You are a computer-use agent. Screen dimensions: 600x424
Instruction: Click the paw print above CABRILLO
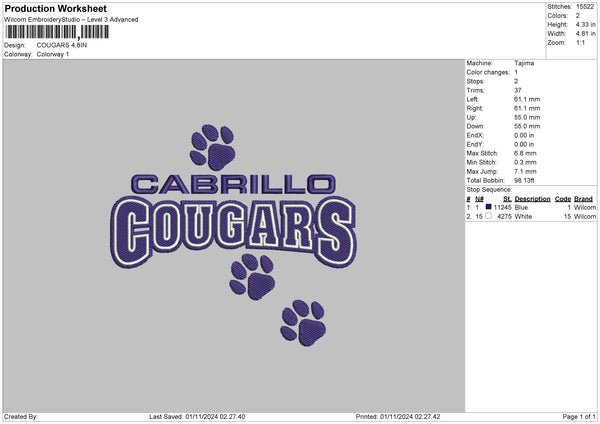coord(213,147)
